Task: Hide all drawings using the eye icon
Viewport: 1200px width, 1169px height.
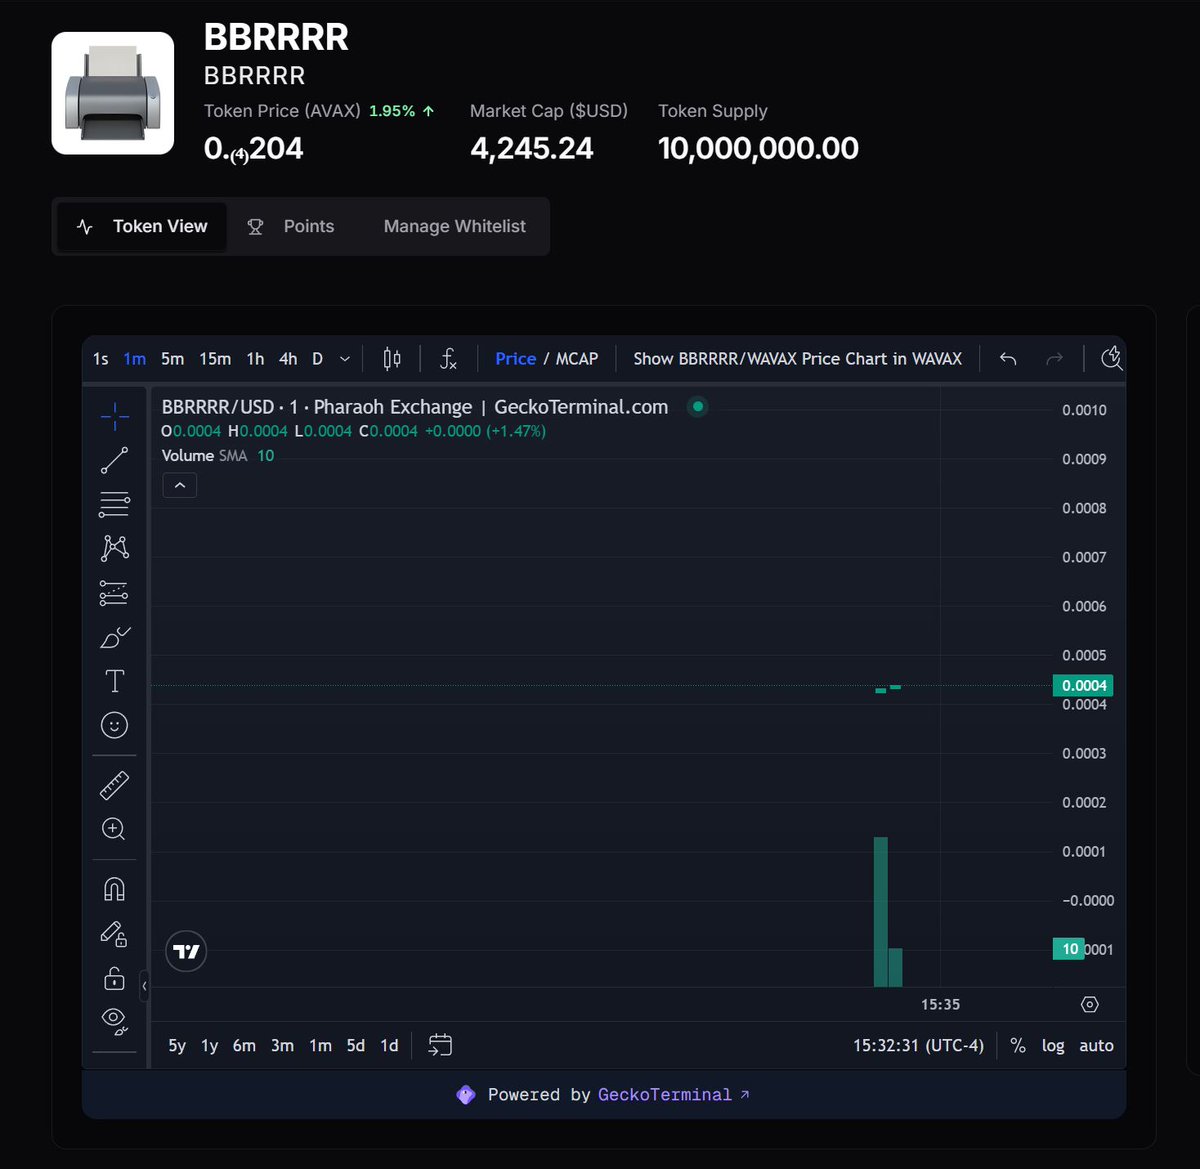Action: coord(114,1018)
